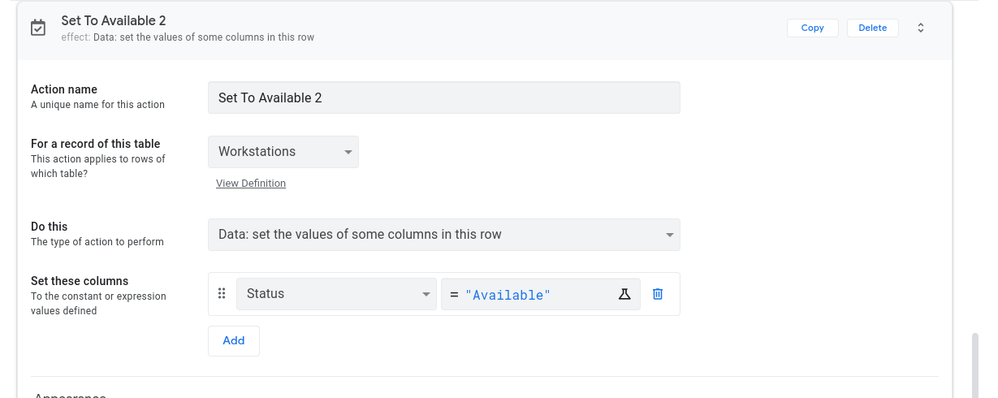
Task: Click the Set To Available 2 header title
Action: [113, 21]
